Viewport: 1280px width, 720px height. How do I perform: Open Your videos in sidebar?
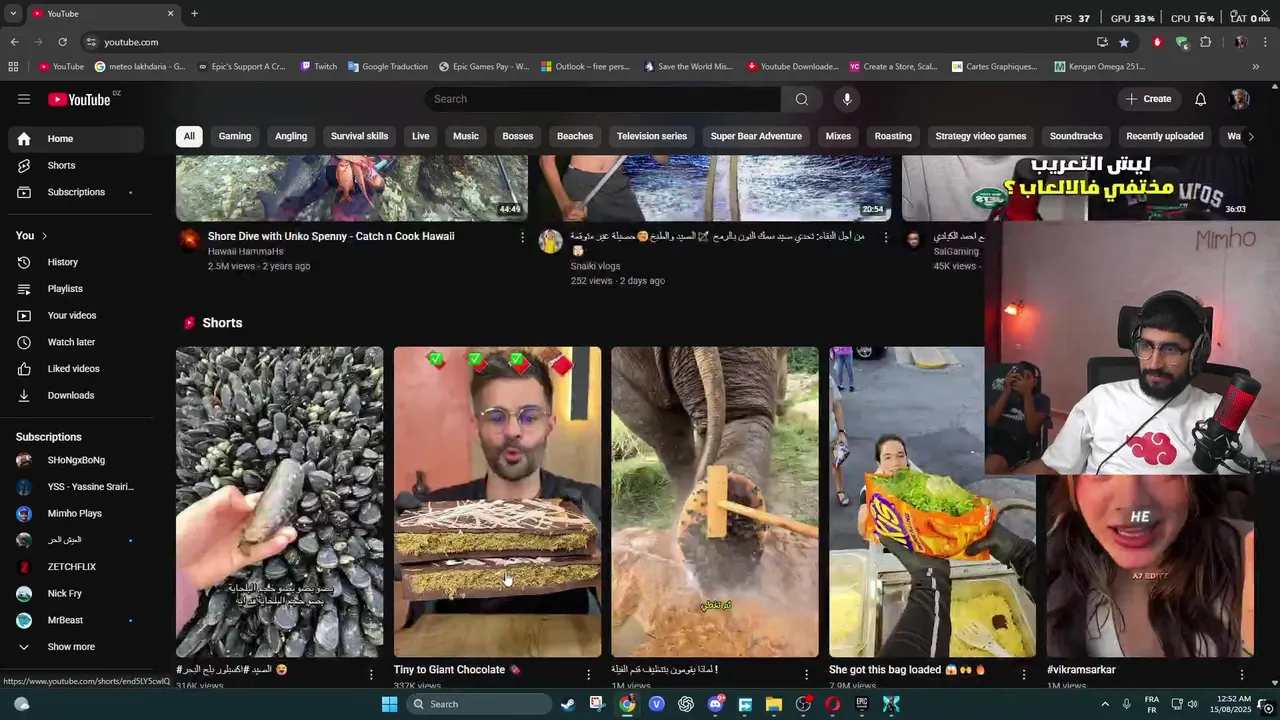tap(76, 315)
